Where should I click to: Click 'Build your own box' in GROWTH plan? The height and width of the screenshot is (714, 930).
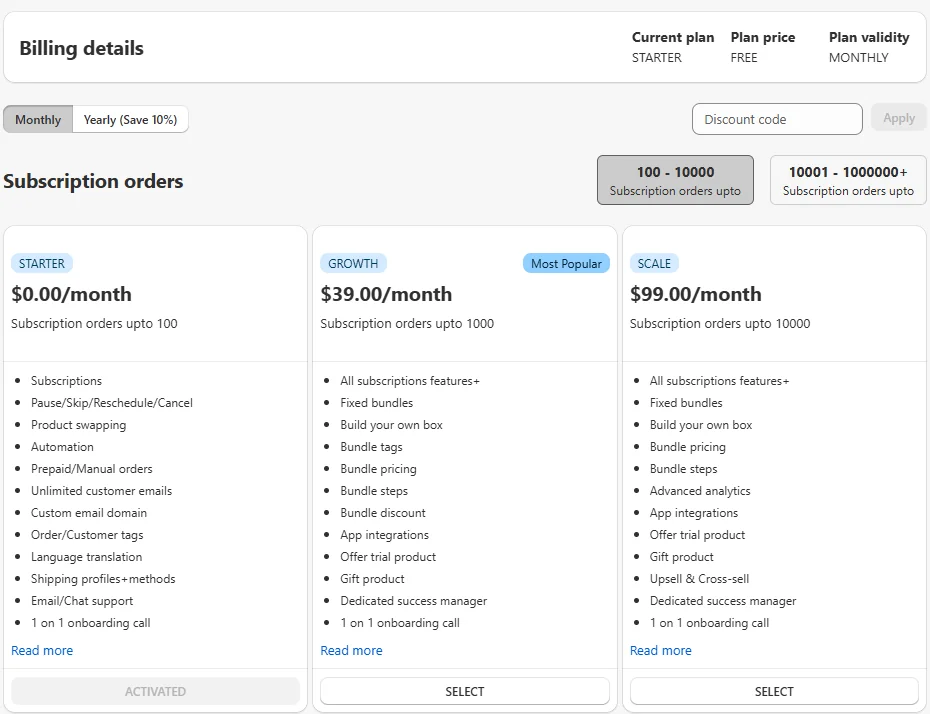[391, 425]
